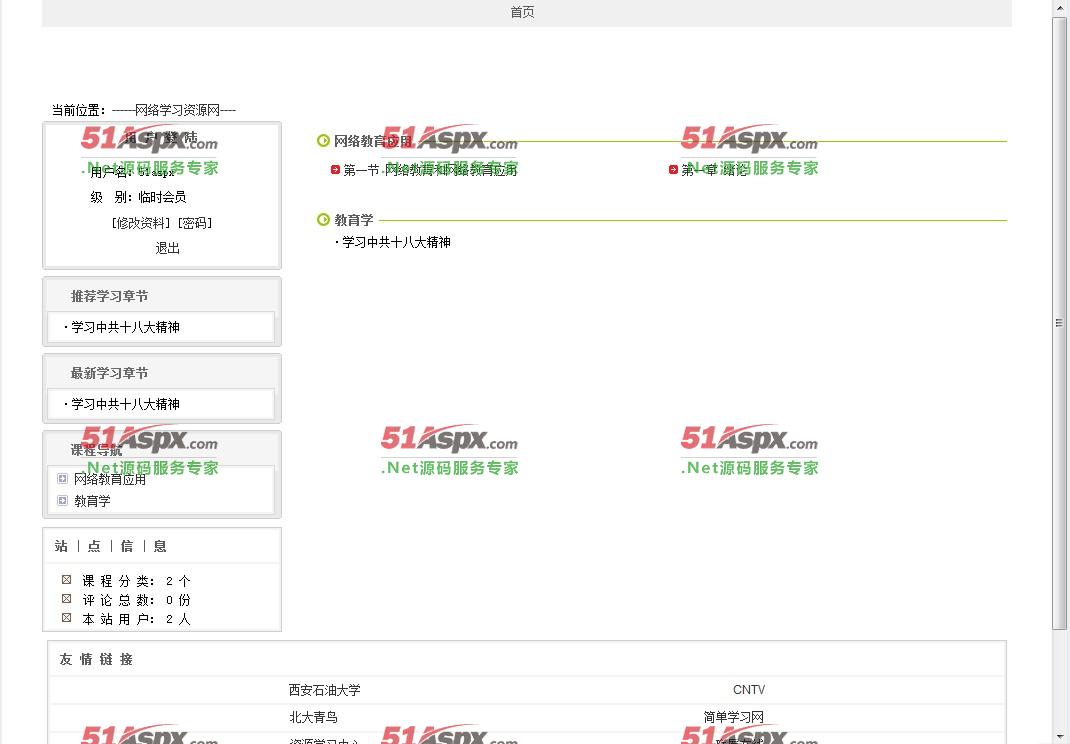Screen dimensions: 1070x744
Task: Click the 推荐学习章节 panel header
Action: point(109,296)
